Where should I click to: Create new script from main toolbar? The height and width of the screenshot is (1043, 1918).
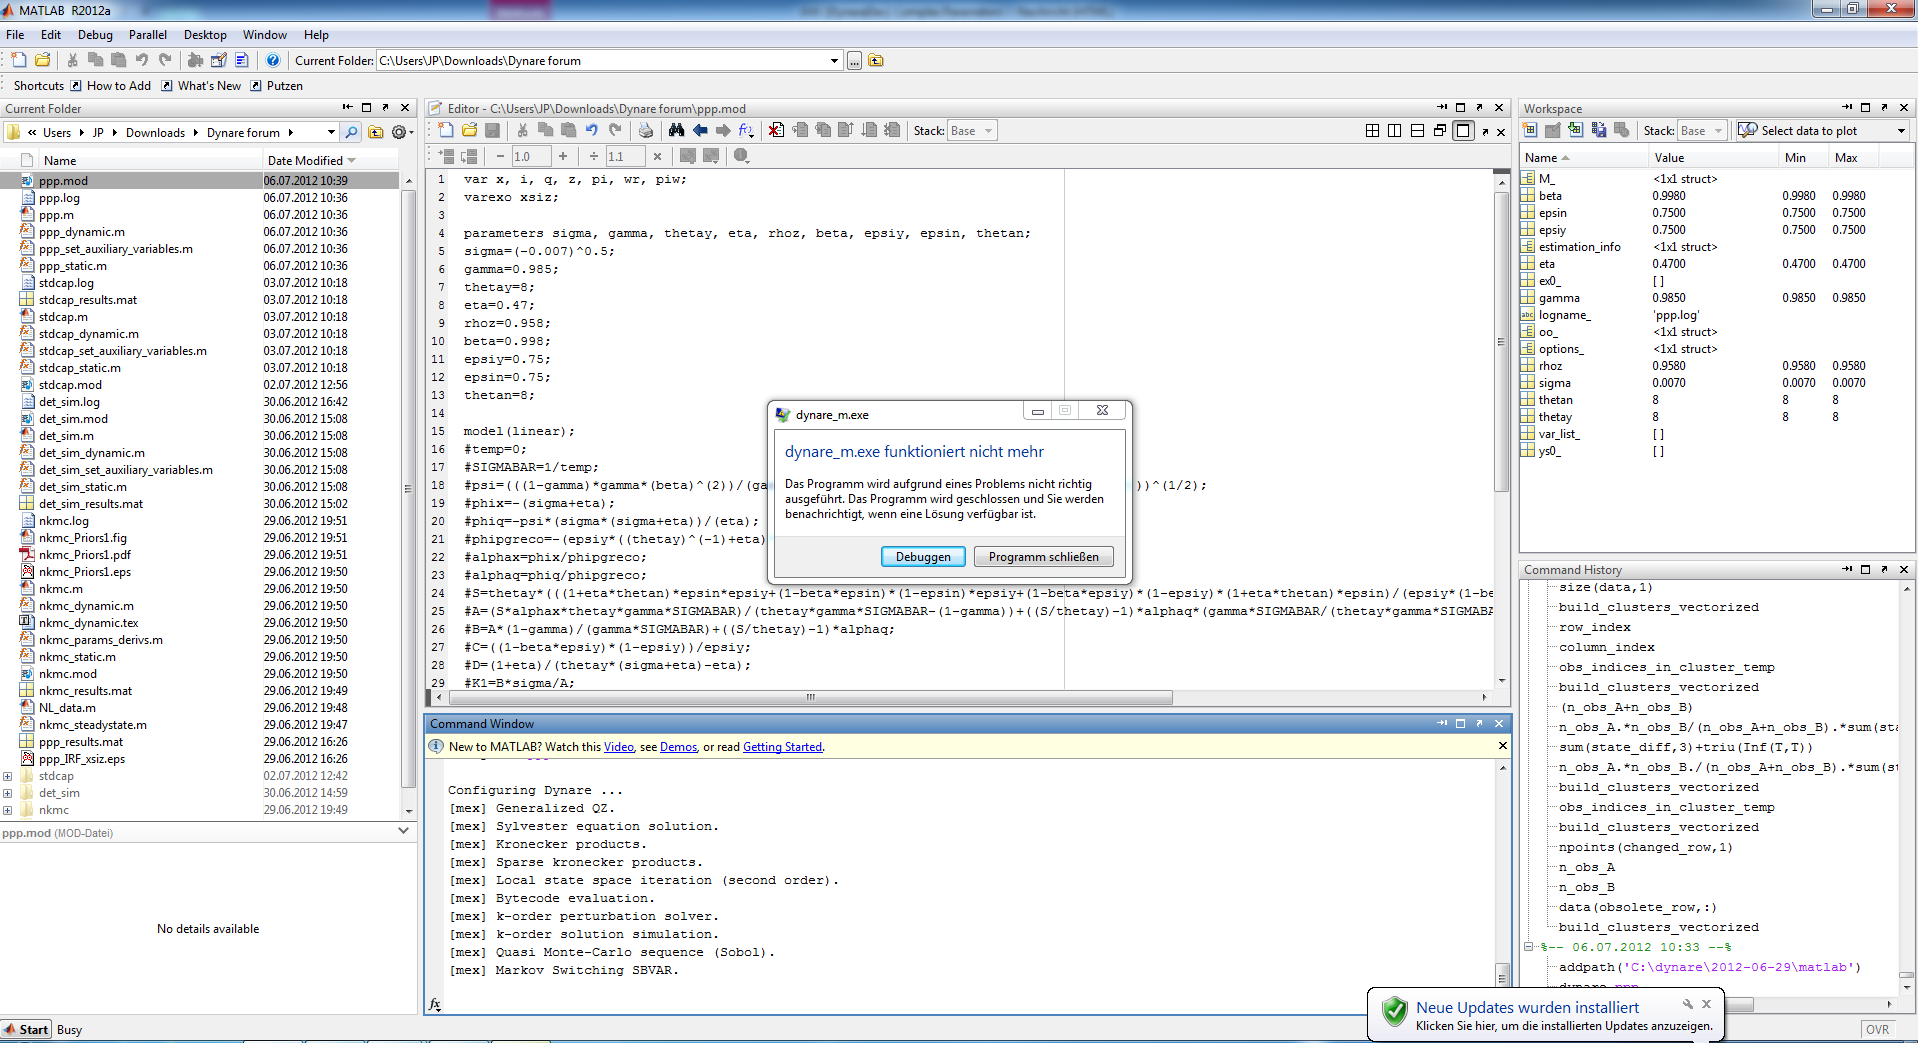[x=19, y=61]
